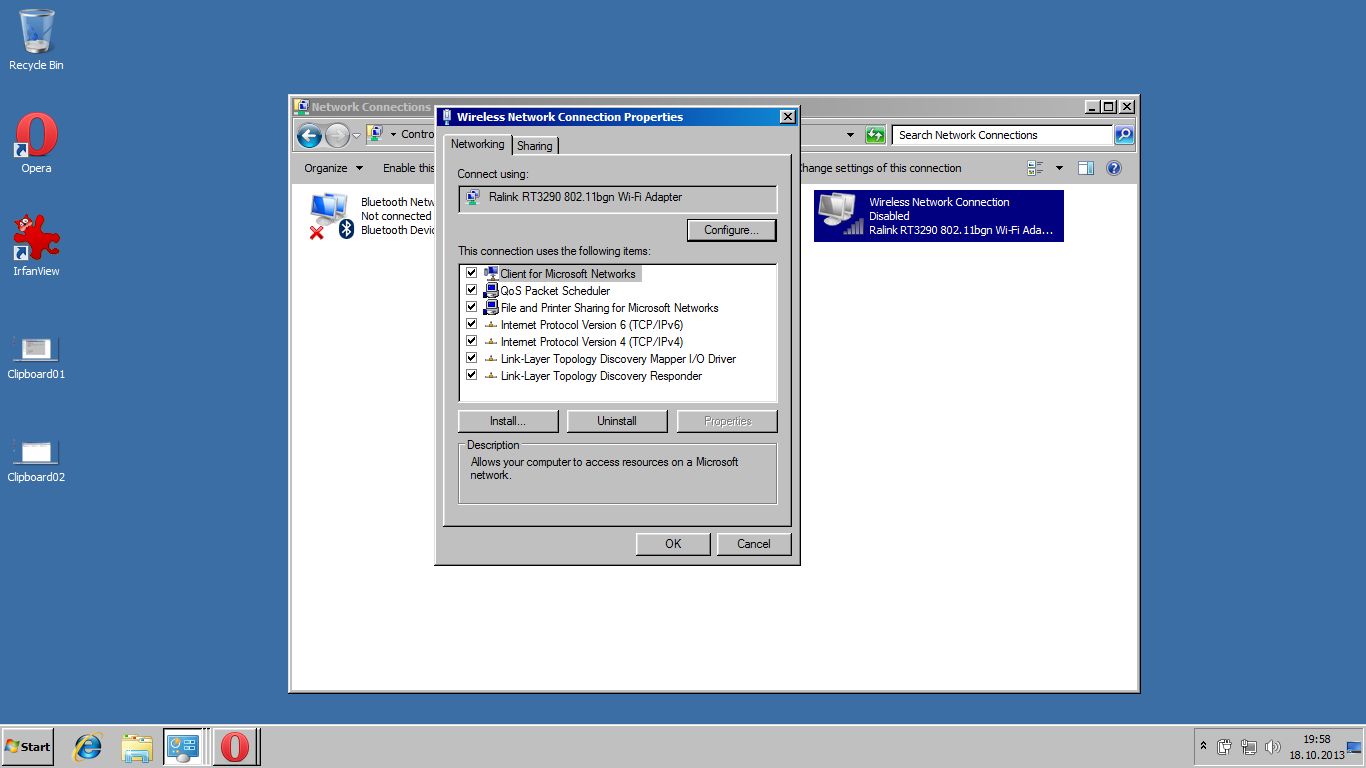1366x768 pixels.
Task: Click the Configure... button
Action: pos(732,230)
